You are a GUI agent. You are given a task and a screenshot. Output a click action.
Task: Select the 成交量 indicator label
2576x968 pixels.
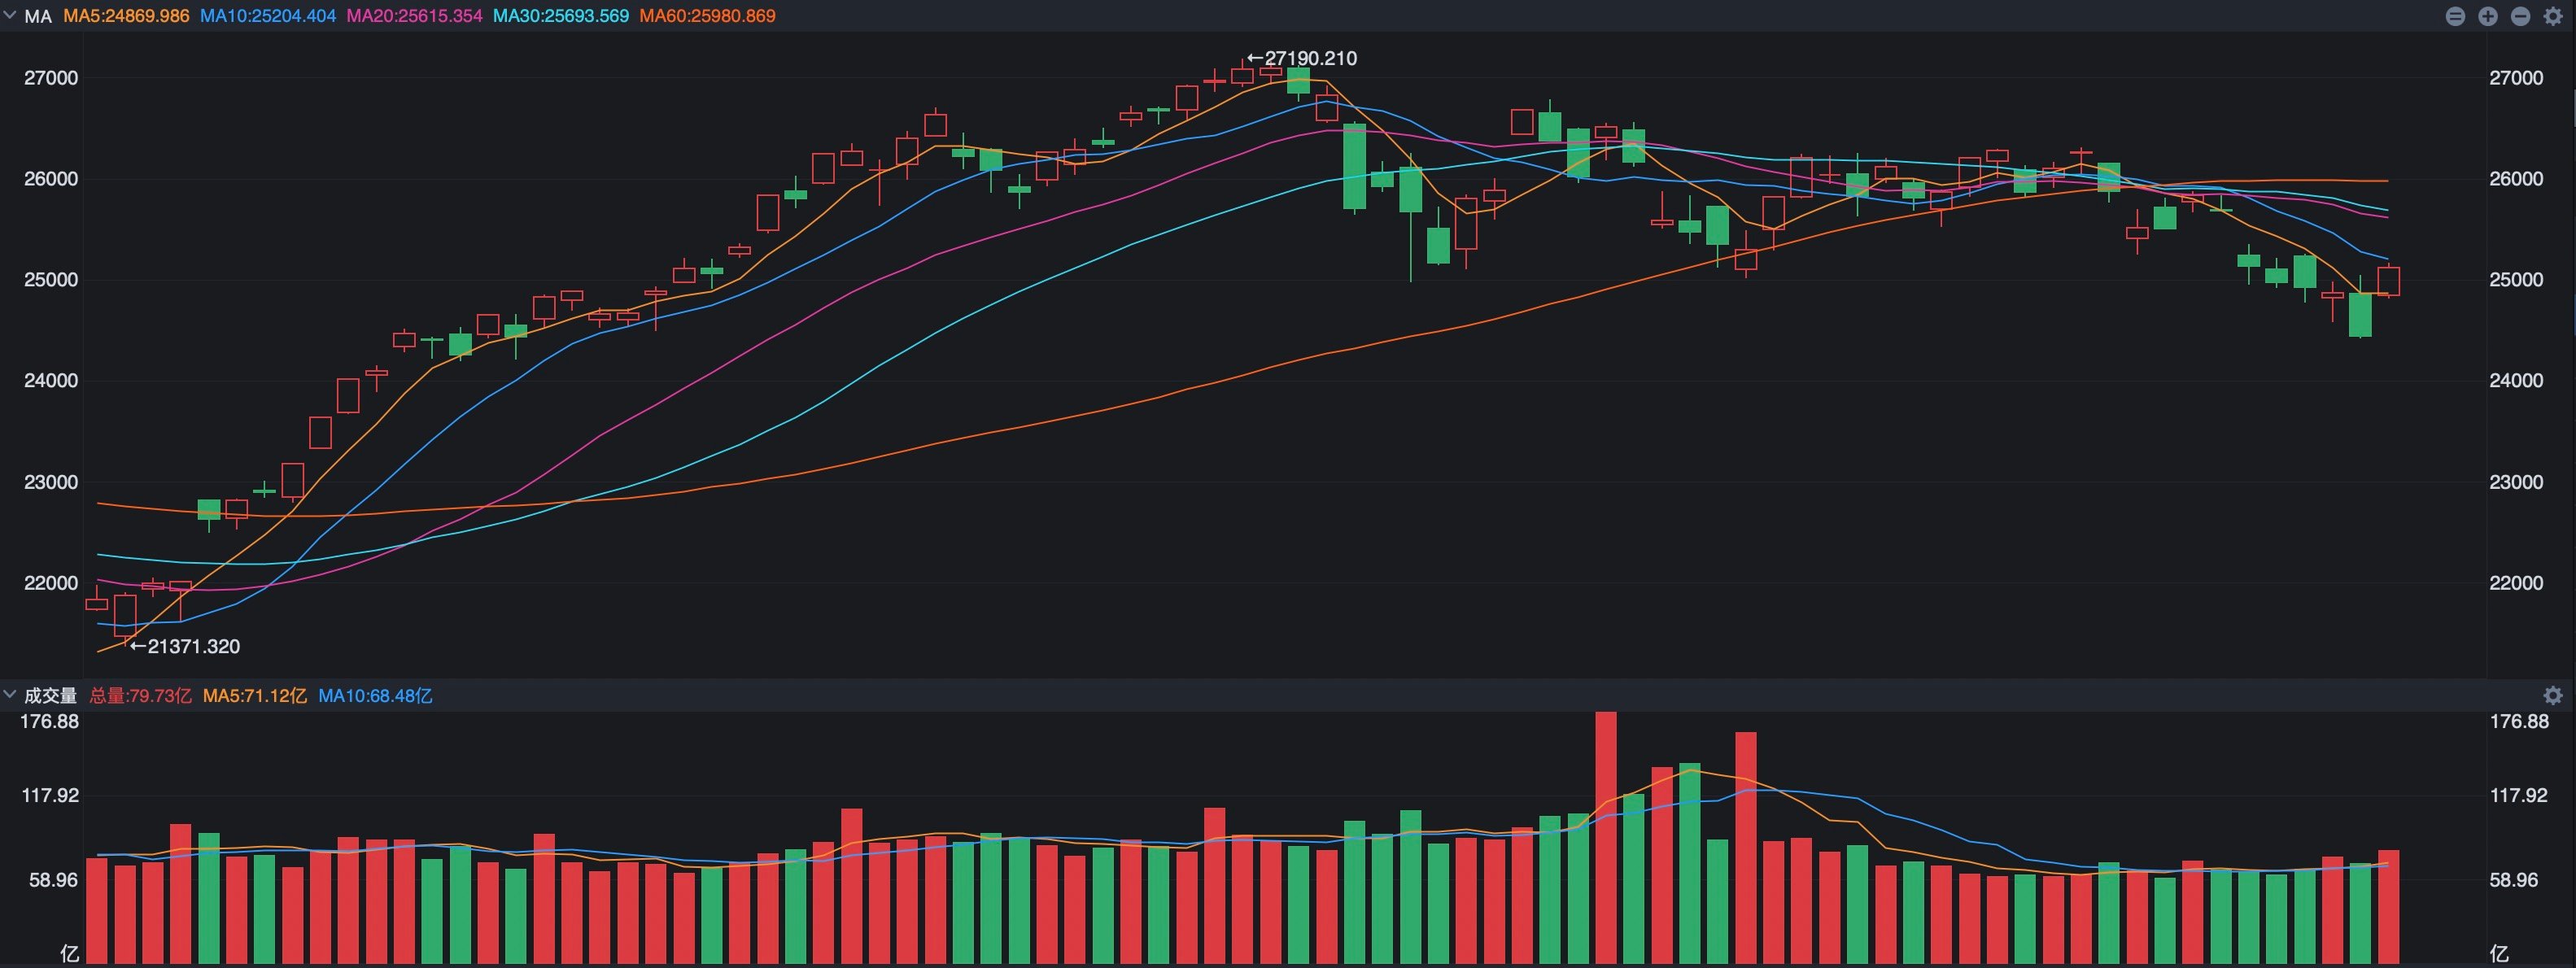(x=50, y=695)
